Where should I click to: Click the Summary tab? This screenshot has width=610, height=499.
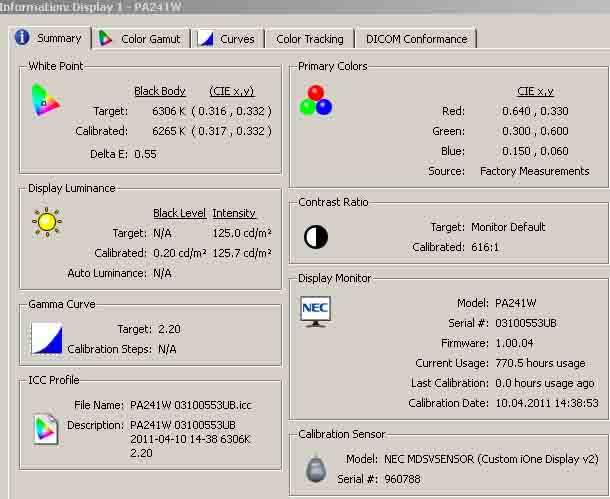(x=49, y=38)
